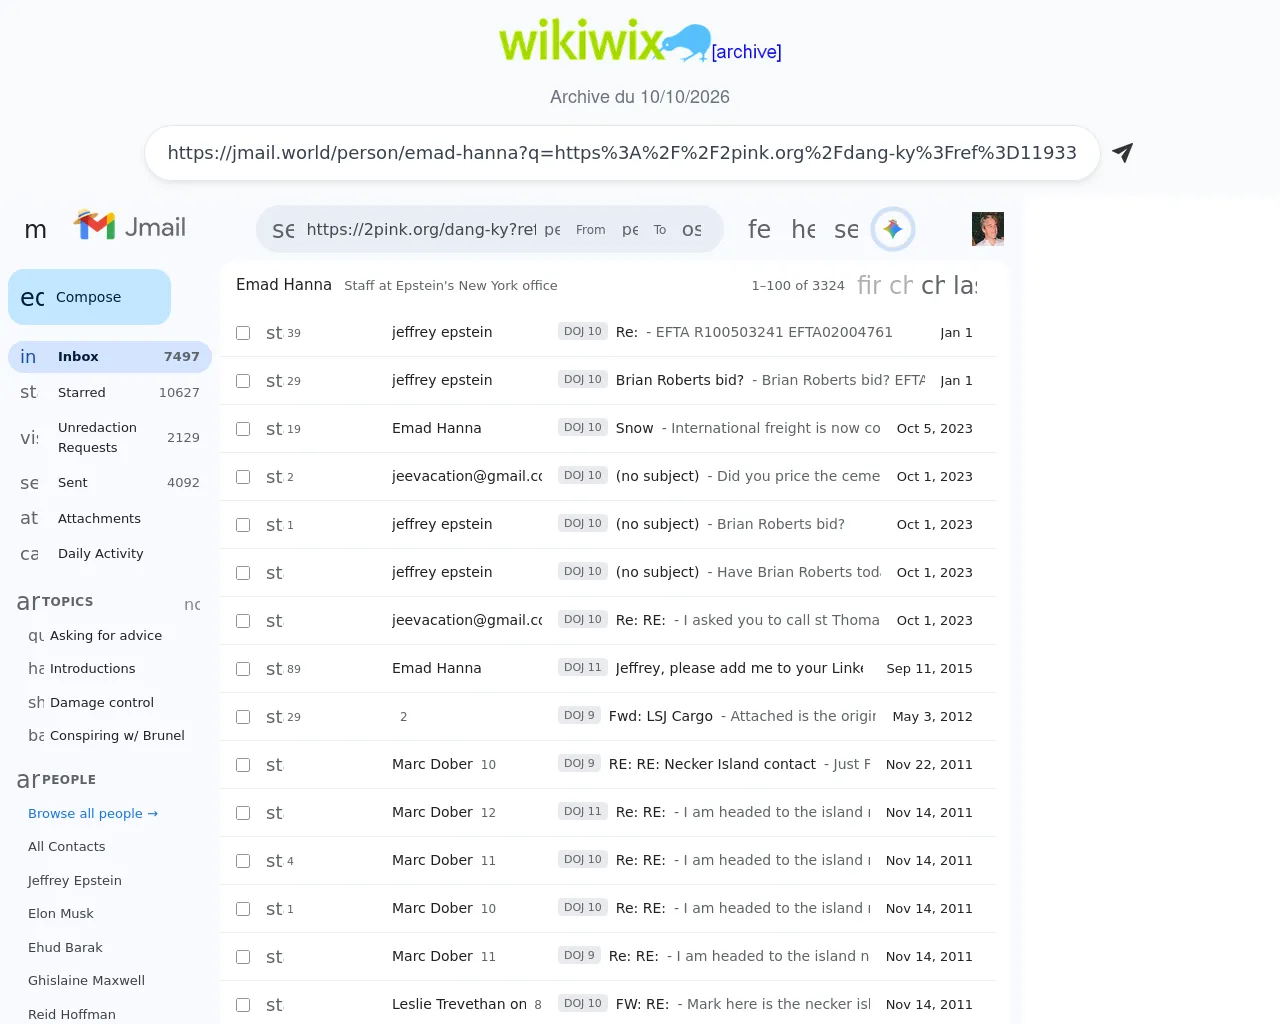Open the settings icon left of sparkle

tap(847, 229)
